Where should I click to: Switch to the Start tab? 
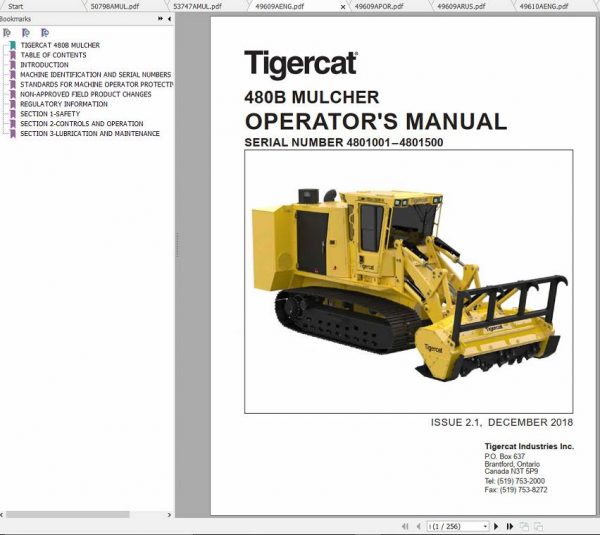tap(16, 6)
